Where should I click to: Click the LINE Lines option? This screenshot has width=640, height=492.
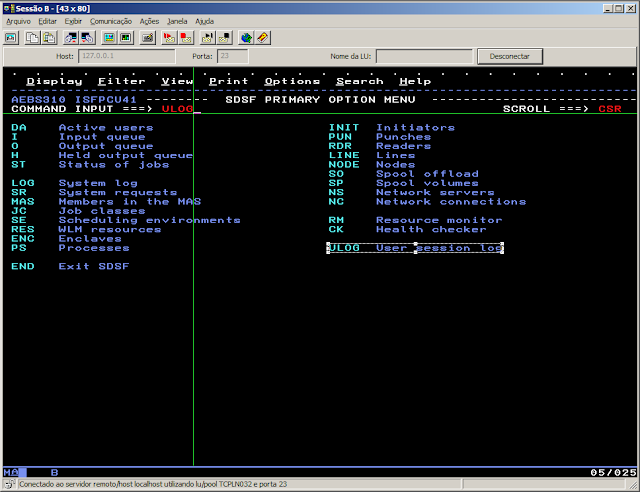372,155
